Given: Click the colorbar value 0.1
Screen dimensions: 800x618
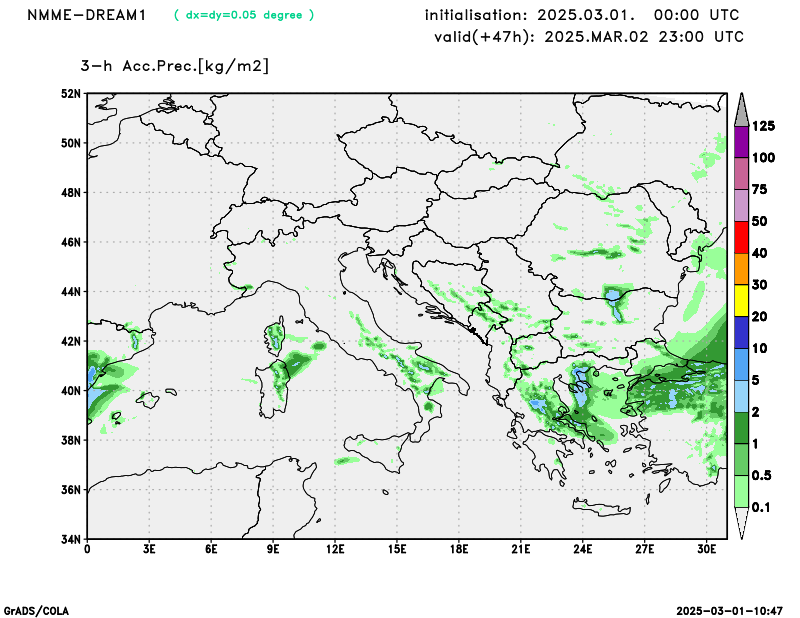Looking at the screenshot, I should (761, 507).
